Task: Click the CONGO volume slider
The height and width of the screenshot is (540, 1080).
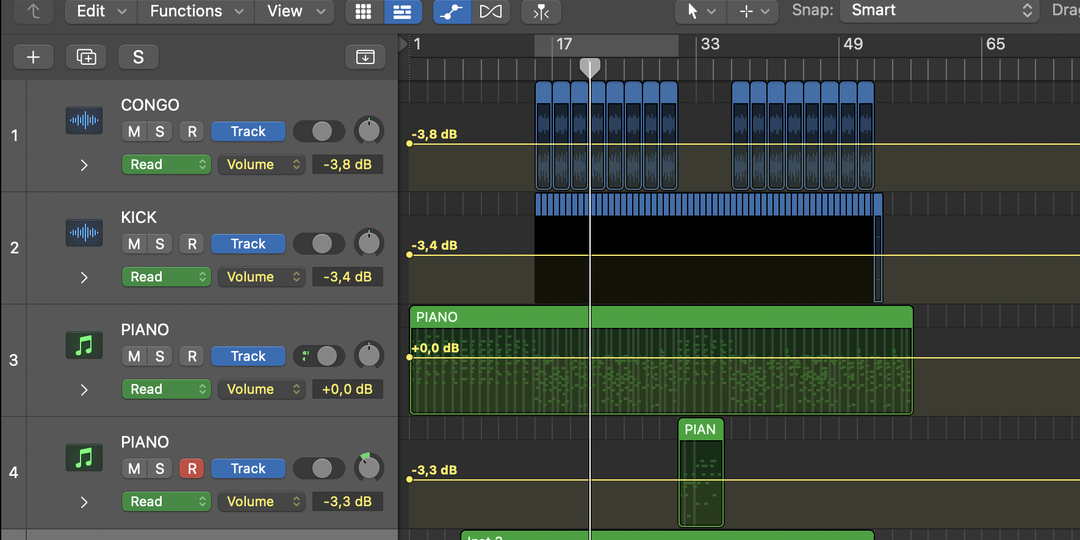Action: (x=319, y=132)
